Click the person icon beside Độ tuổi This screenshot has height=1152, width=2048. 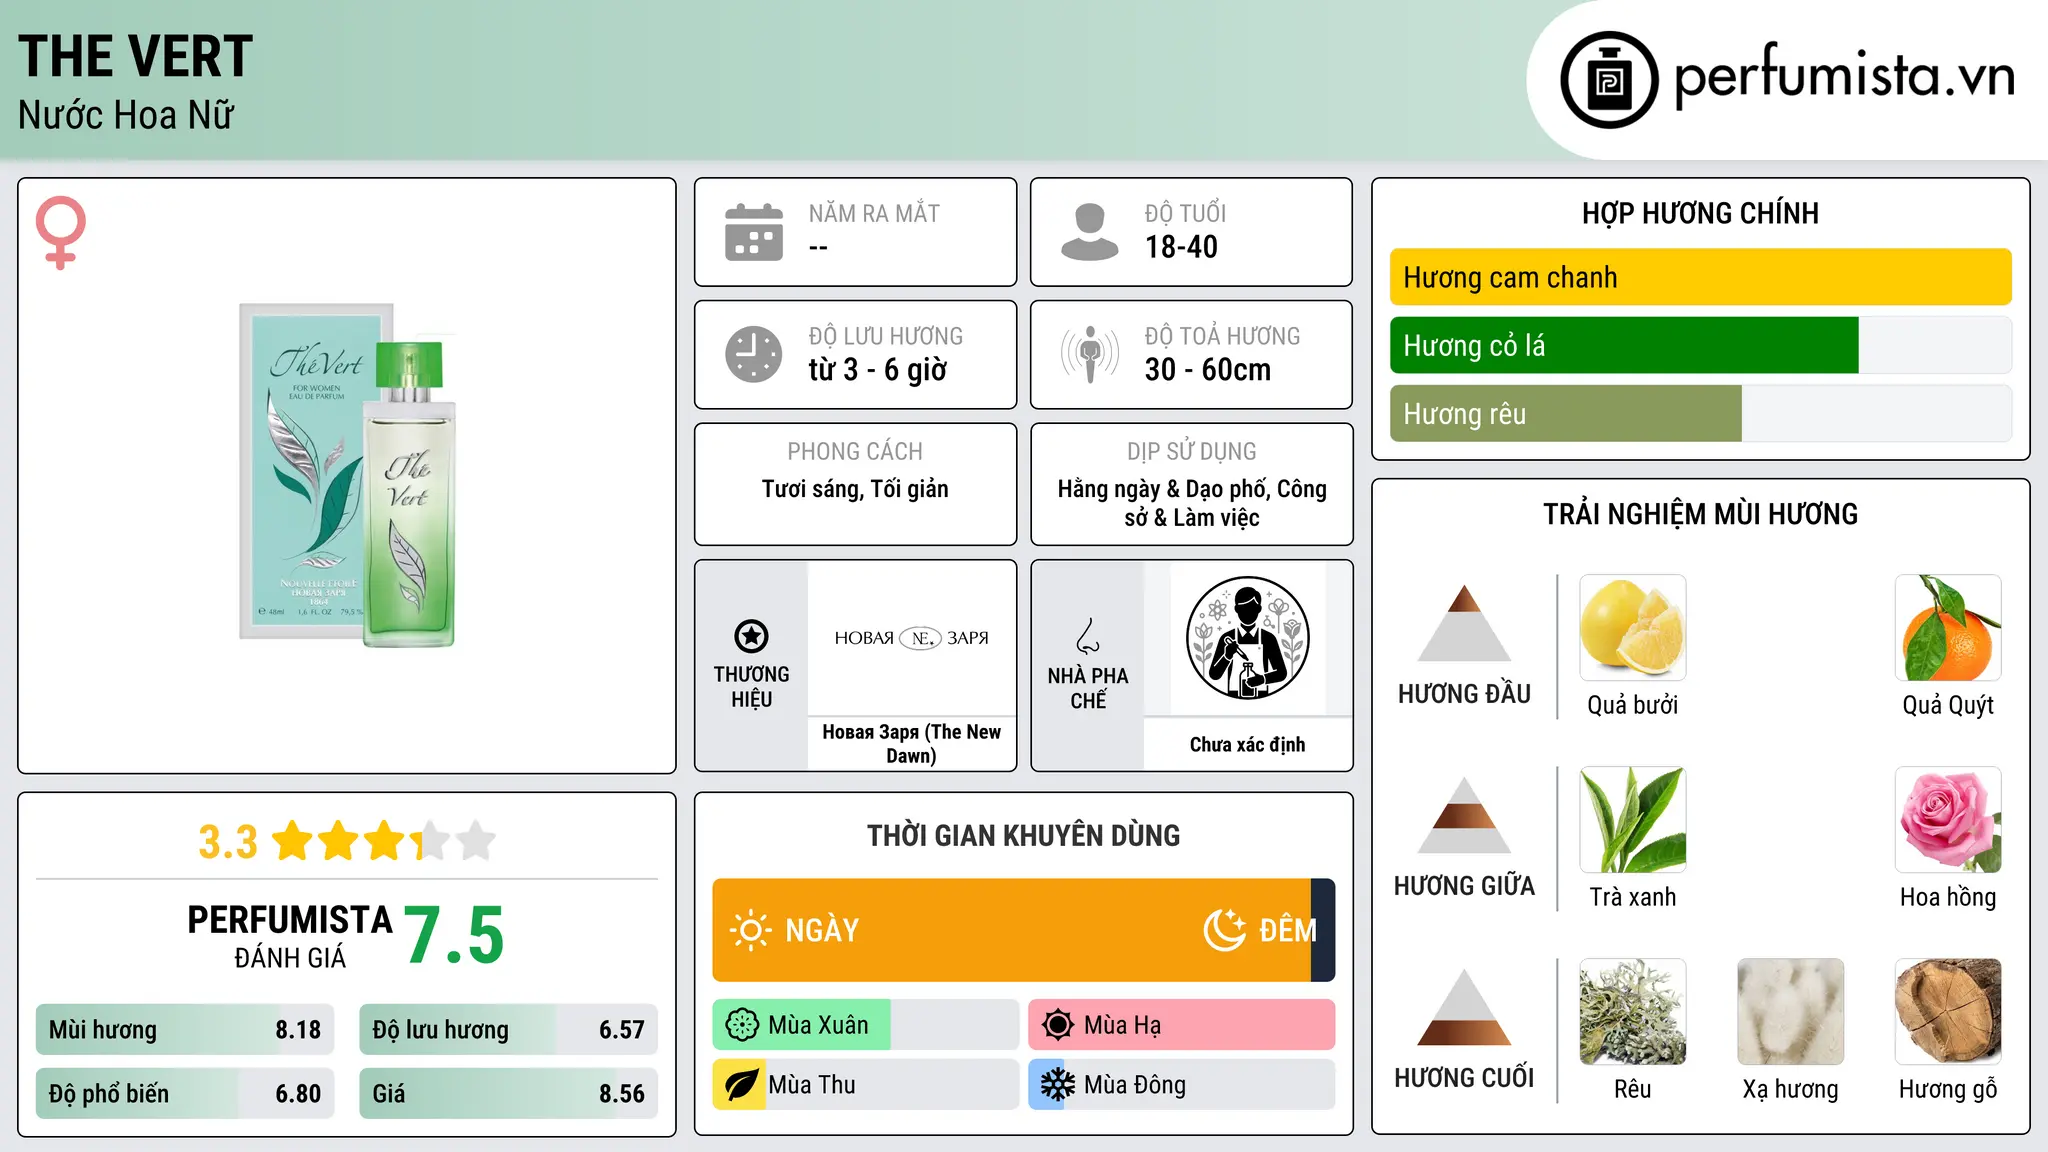pyautogui.click(x=1090, y=232)
